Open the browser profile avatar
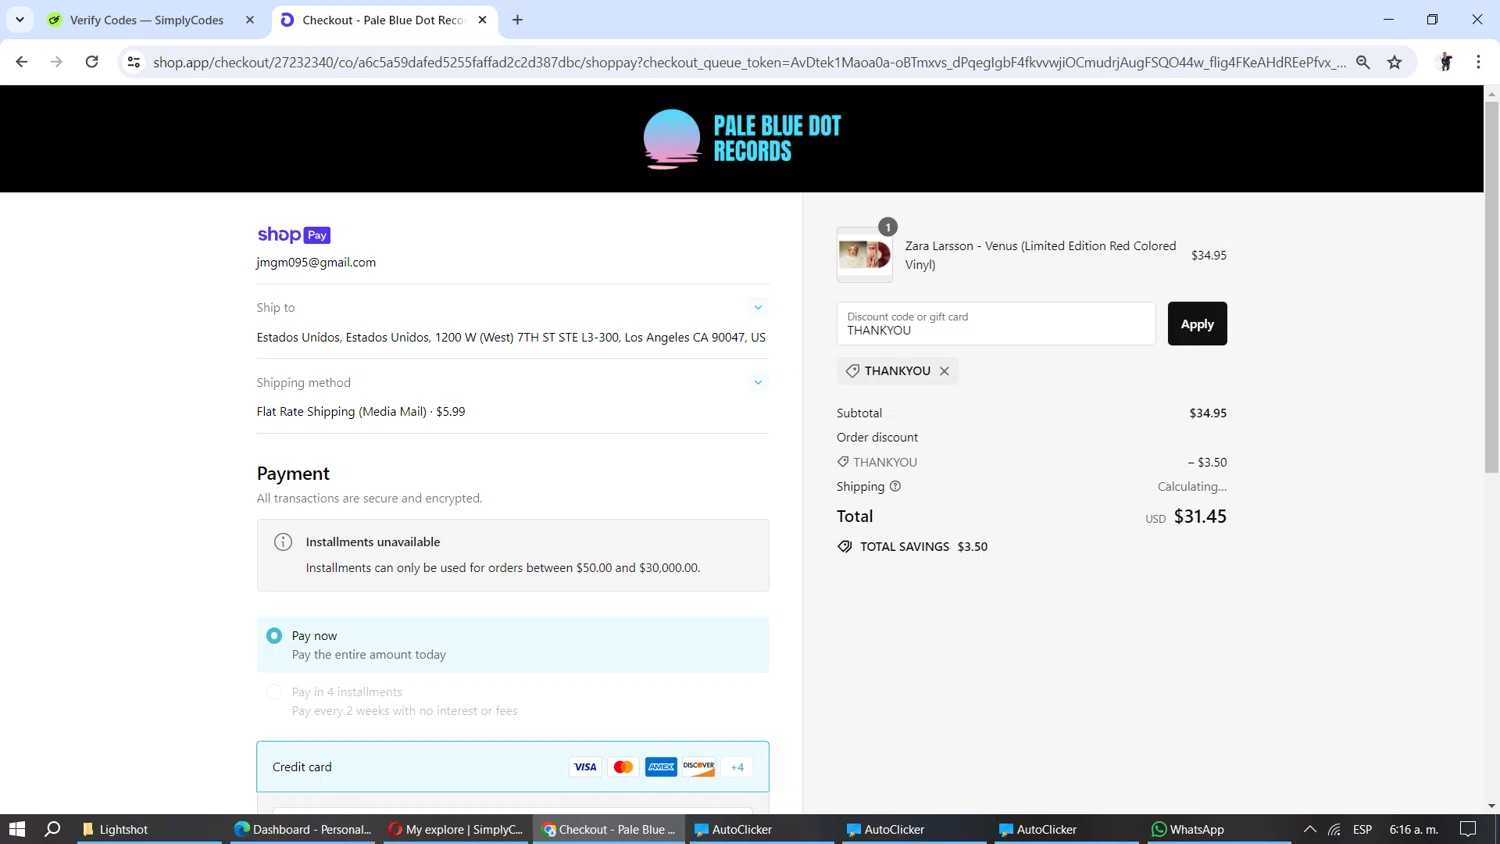The image size is (1500, 844). 1445,62
